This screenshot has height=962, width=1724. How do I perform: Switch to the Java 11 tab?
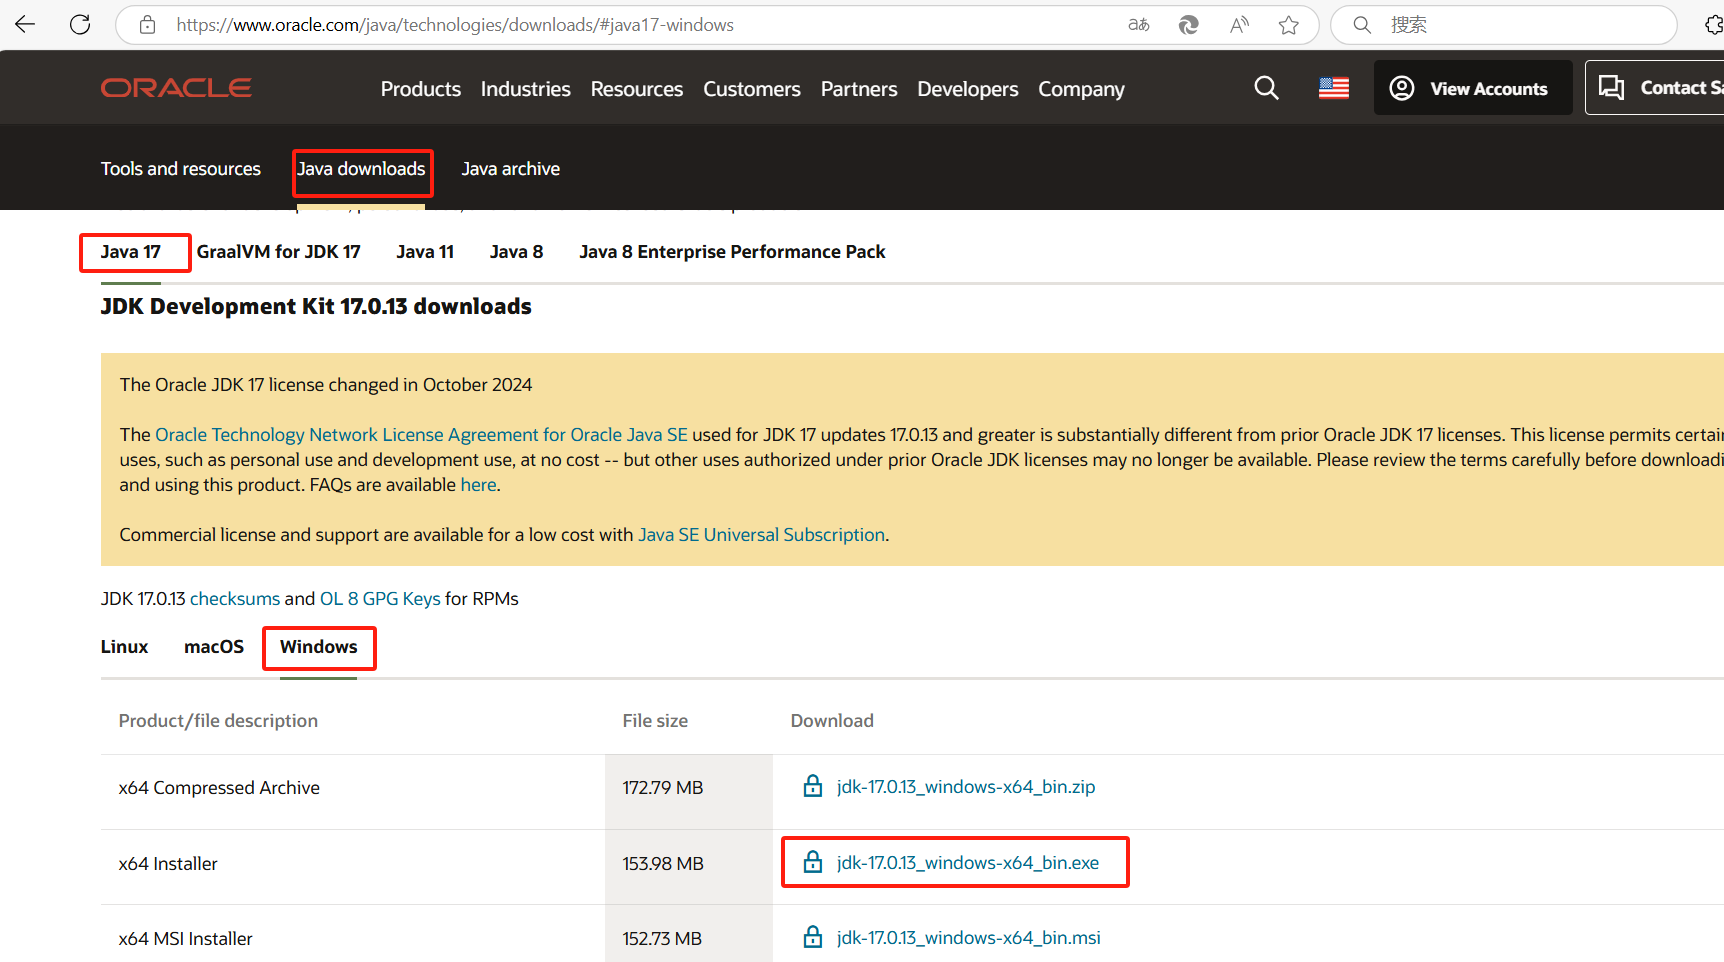point(425,252)
